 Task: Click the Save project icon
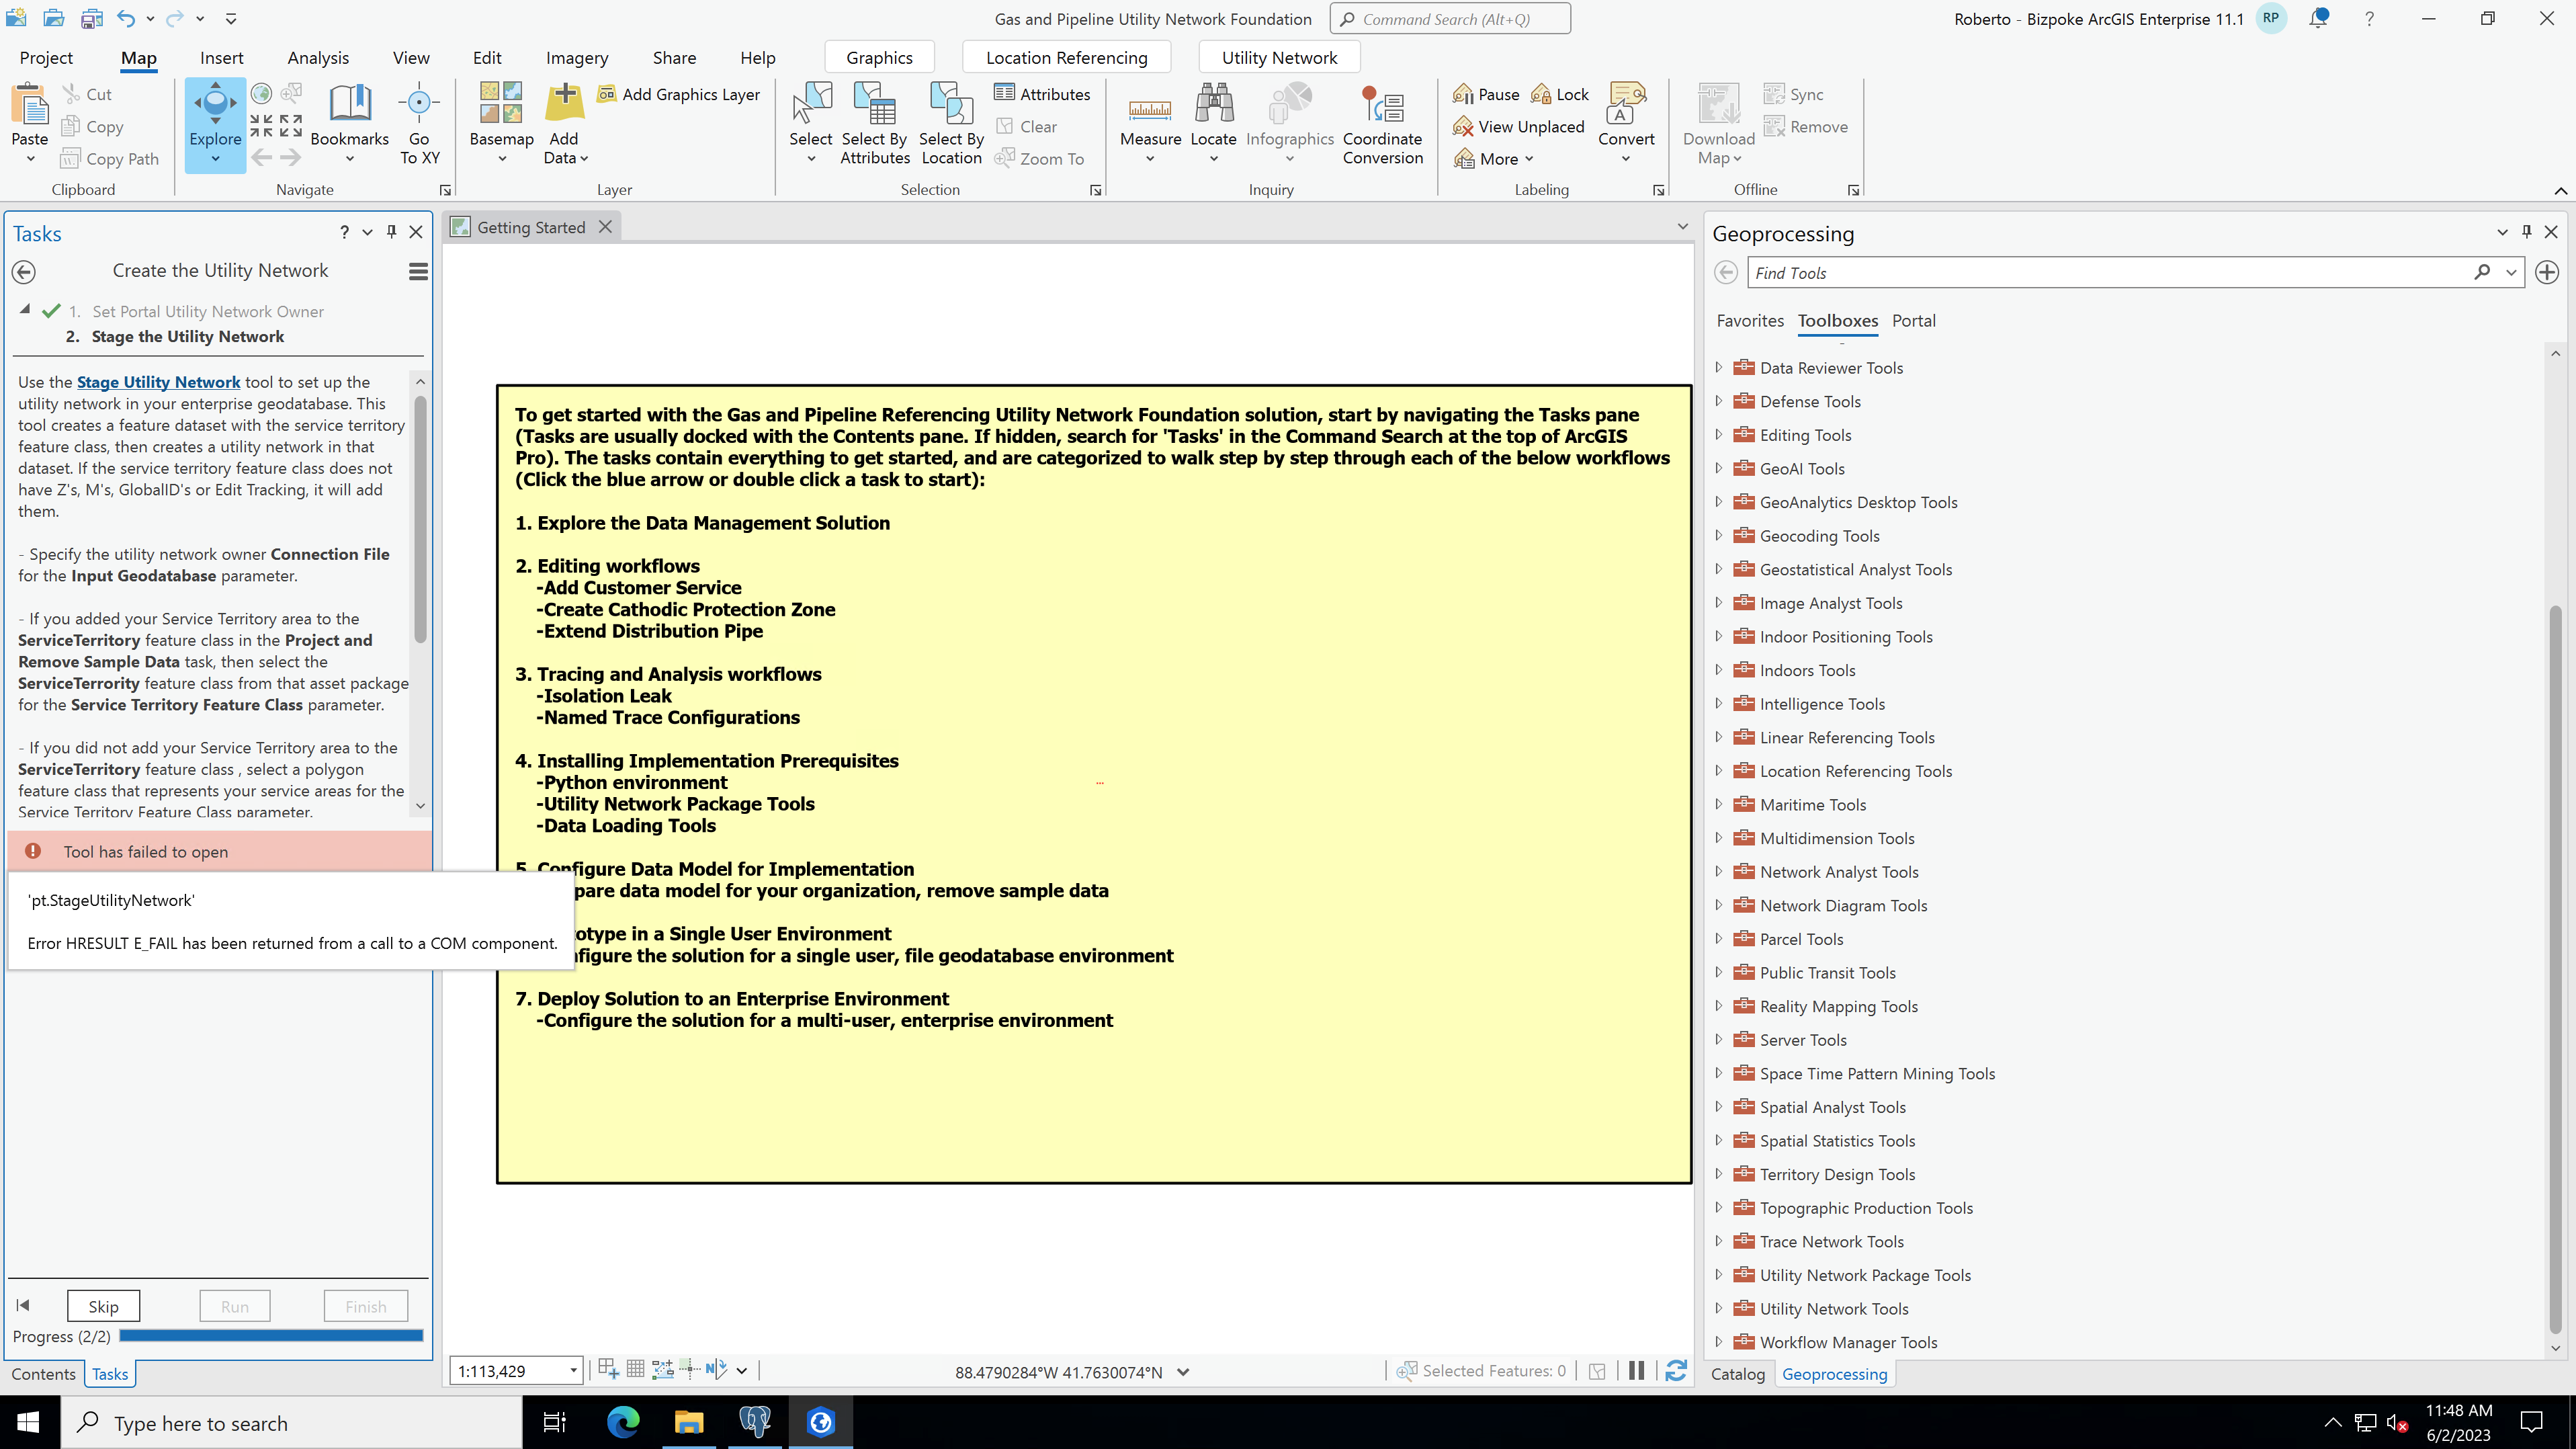tap(92, 18)
